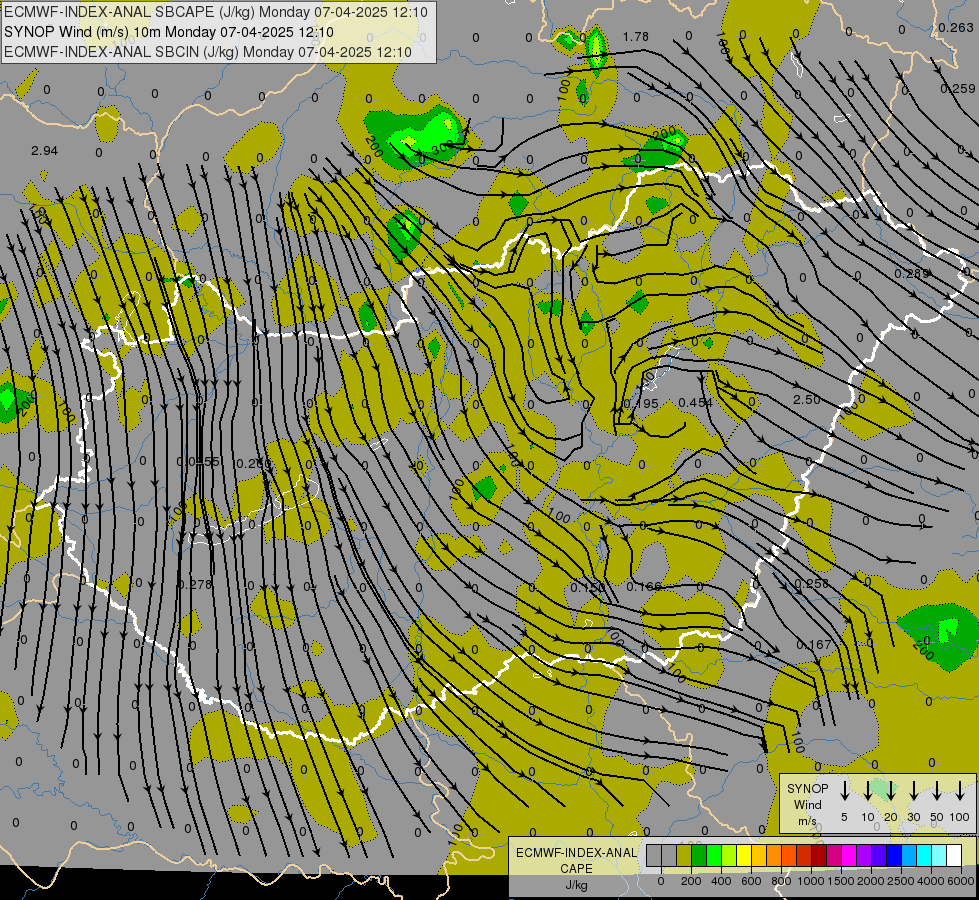
Task: Click the SBCIN title line in header
Action: [x=208, y=52]
